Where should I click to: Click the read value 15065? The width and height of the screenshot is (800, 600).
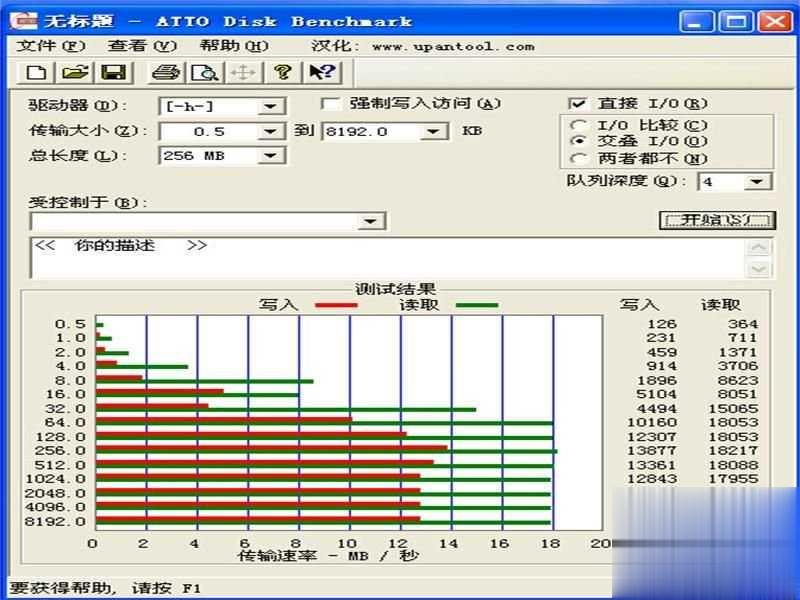733,409
